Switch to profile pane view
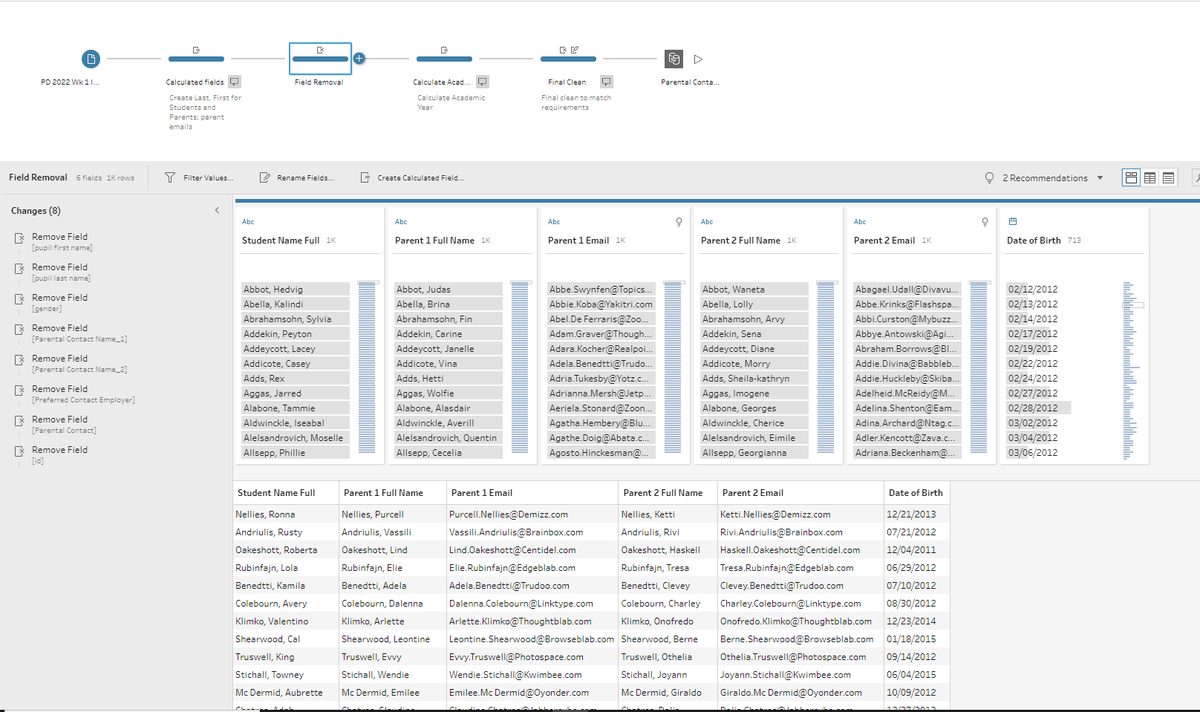The height and width of the screenshot is (712, 1200). pos(1132,178)
